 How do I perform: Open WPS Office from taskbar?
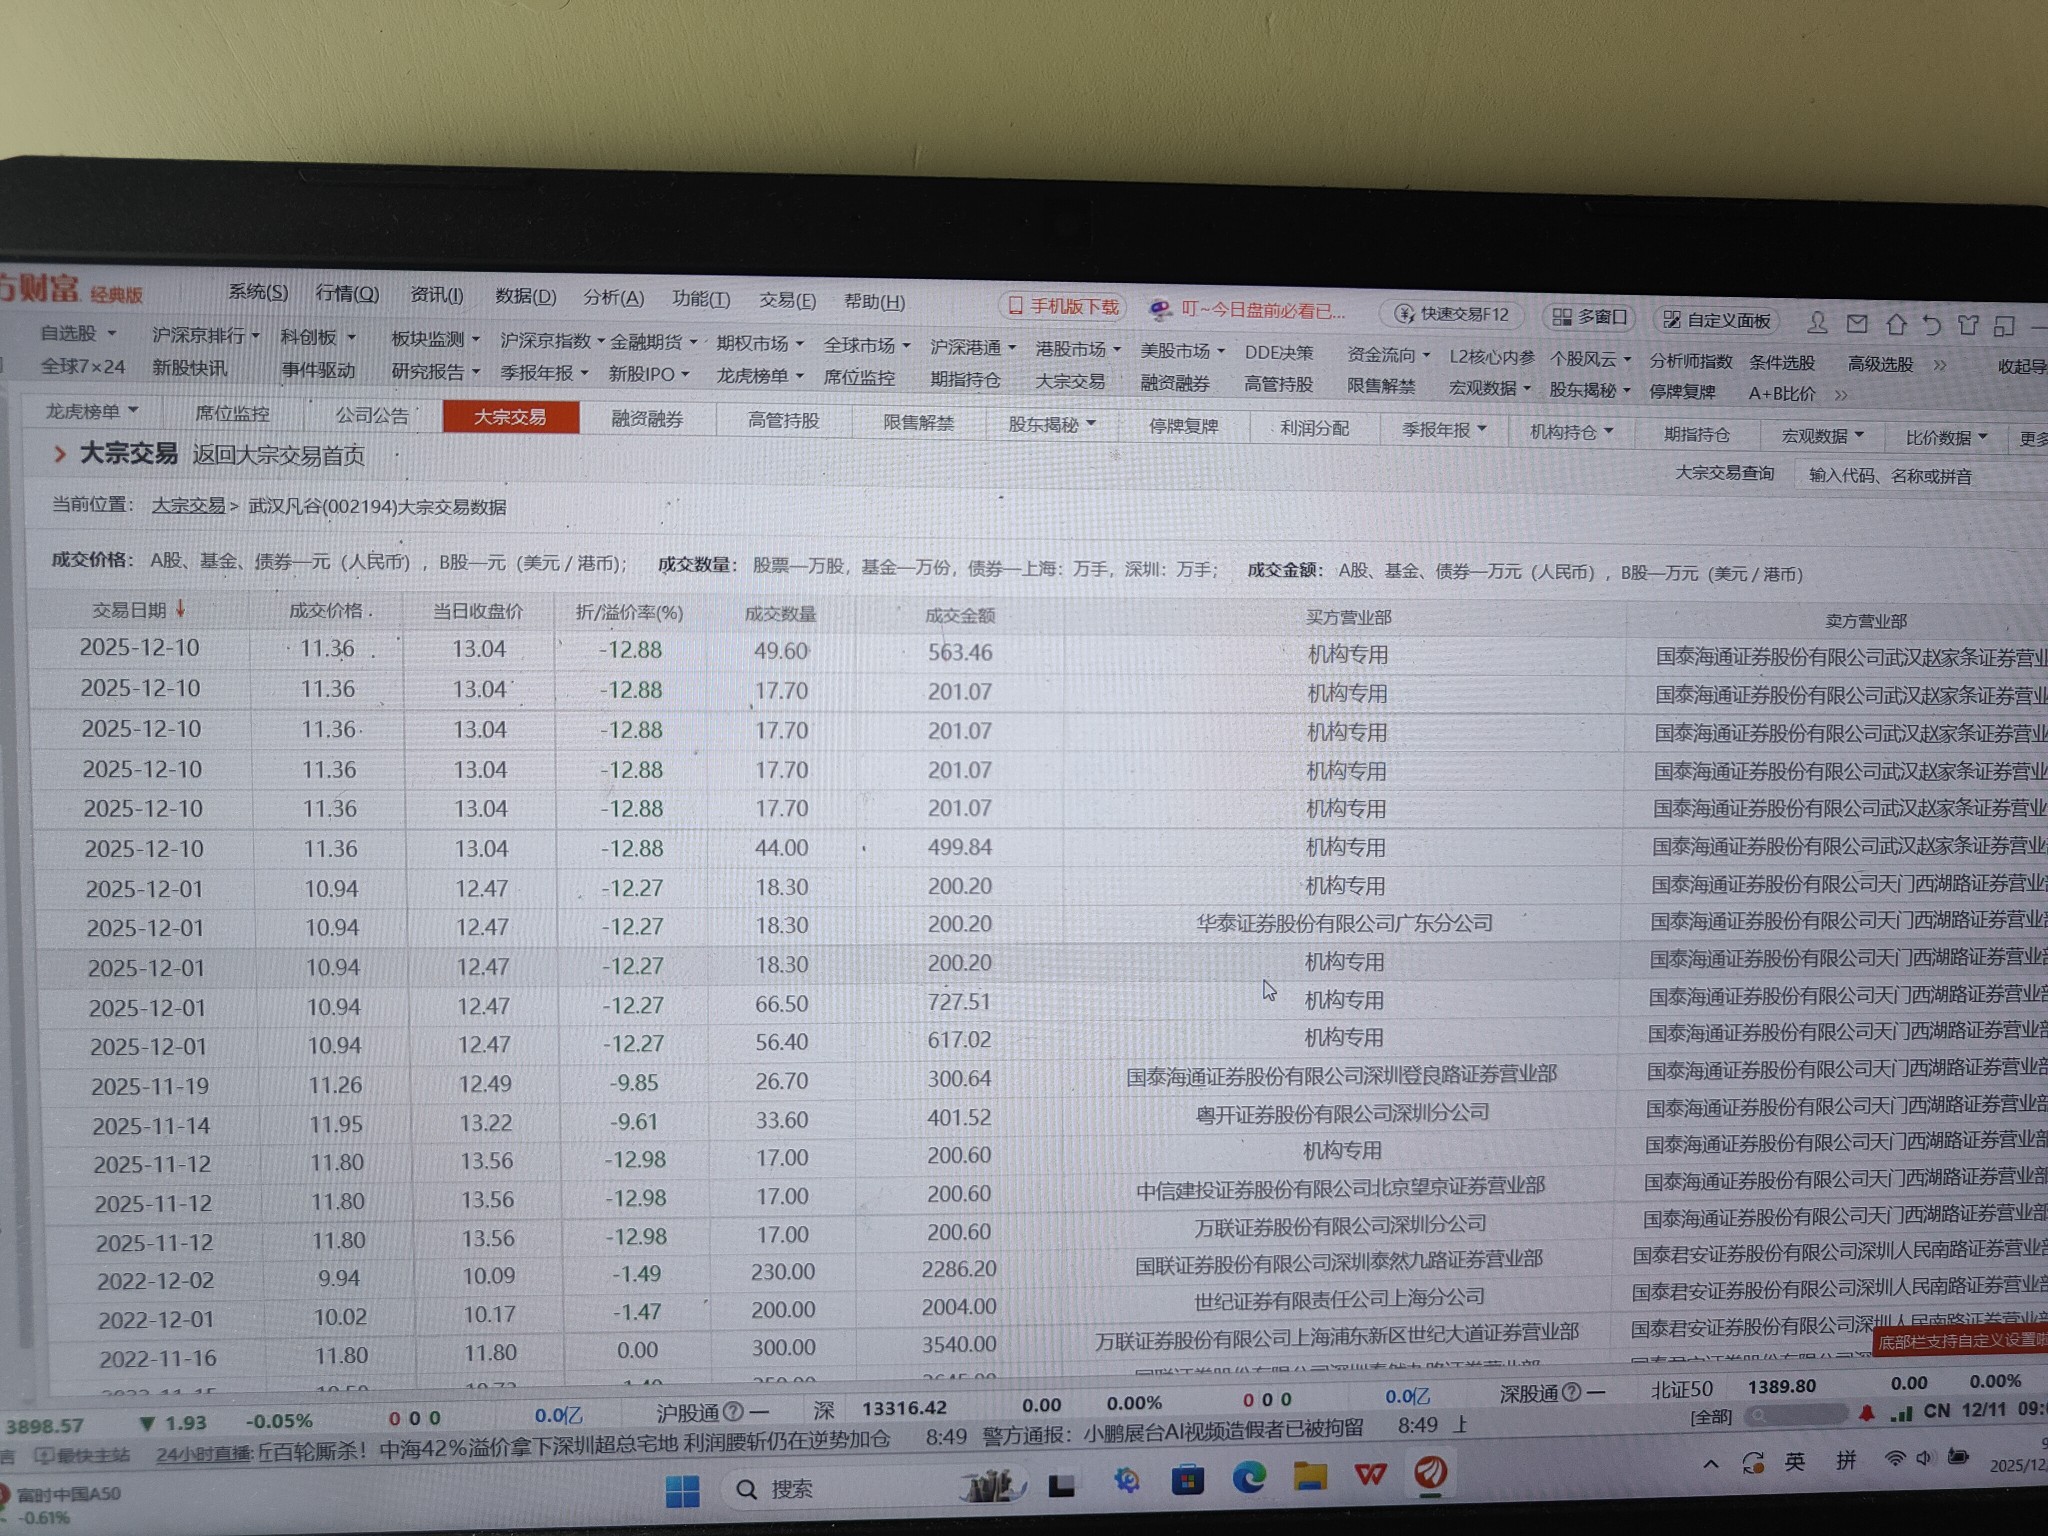pyautogui.click(x=1370, y=1474)
